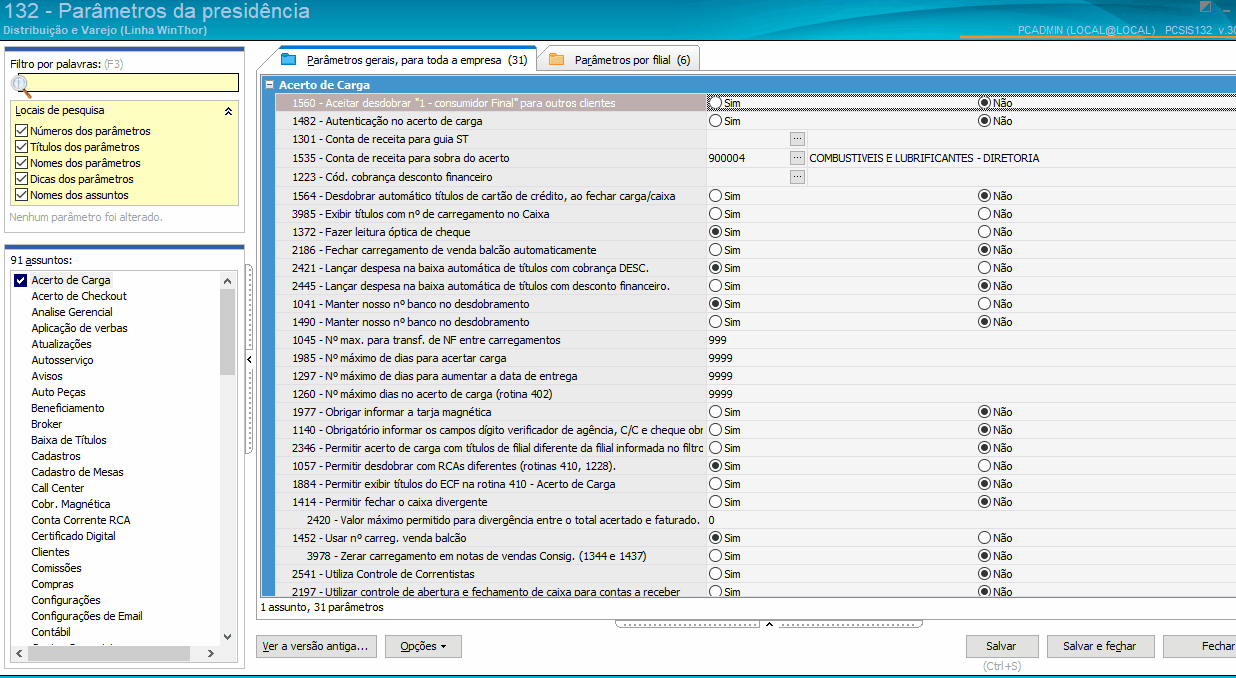Select Sim for 3985 Exibir títulos com nº de carregamento

[x=715, y=214]
